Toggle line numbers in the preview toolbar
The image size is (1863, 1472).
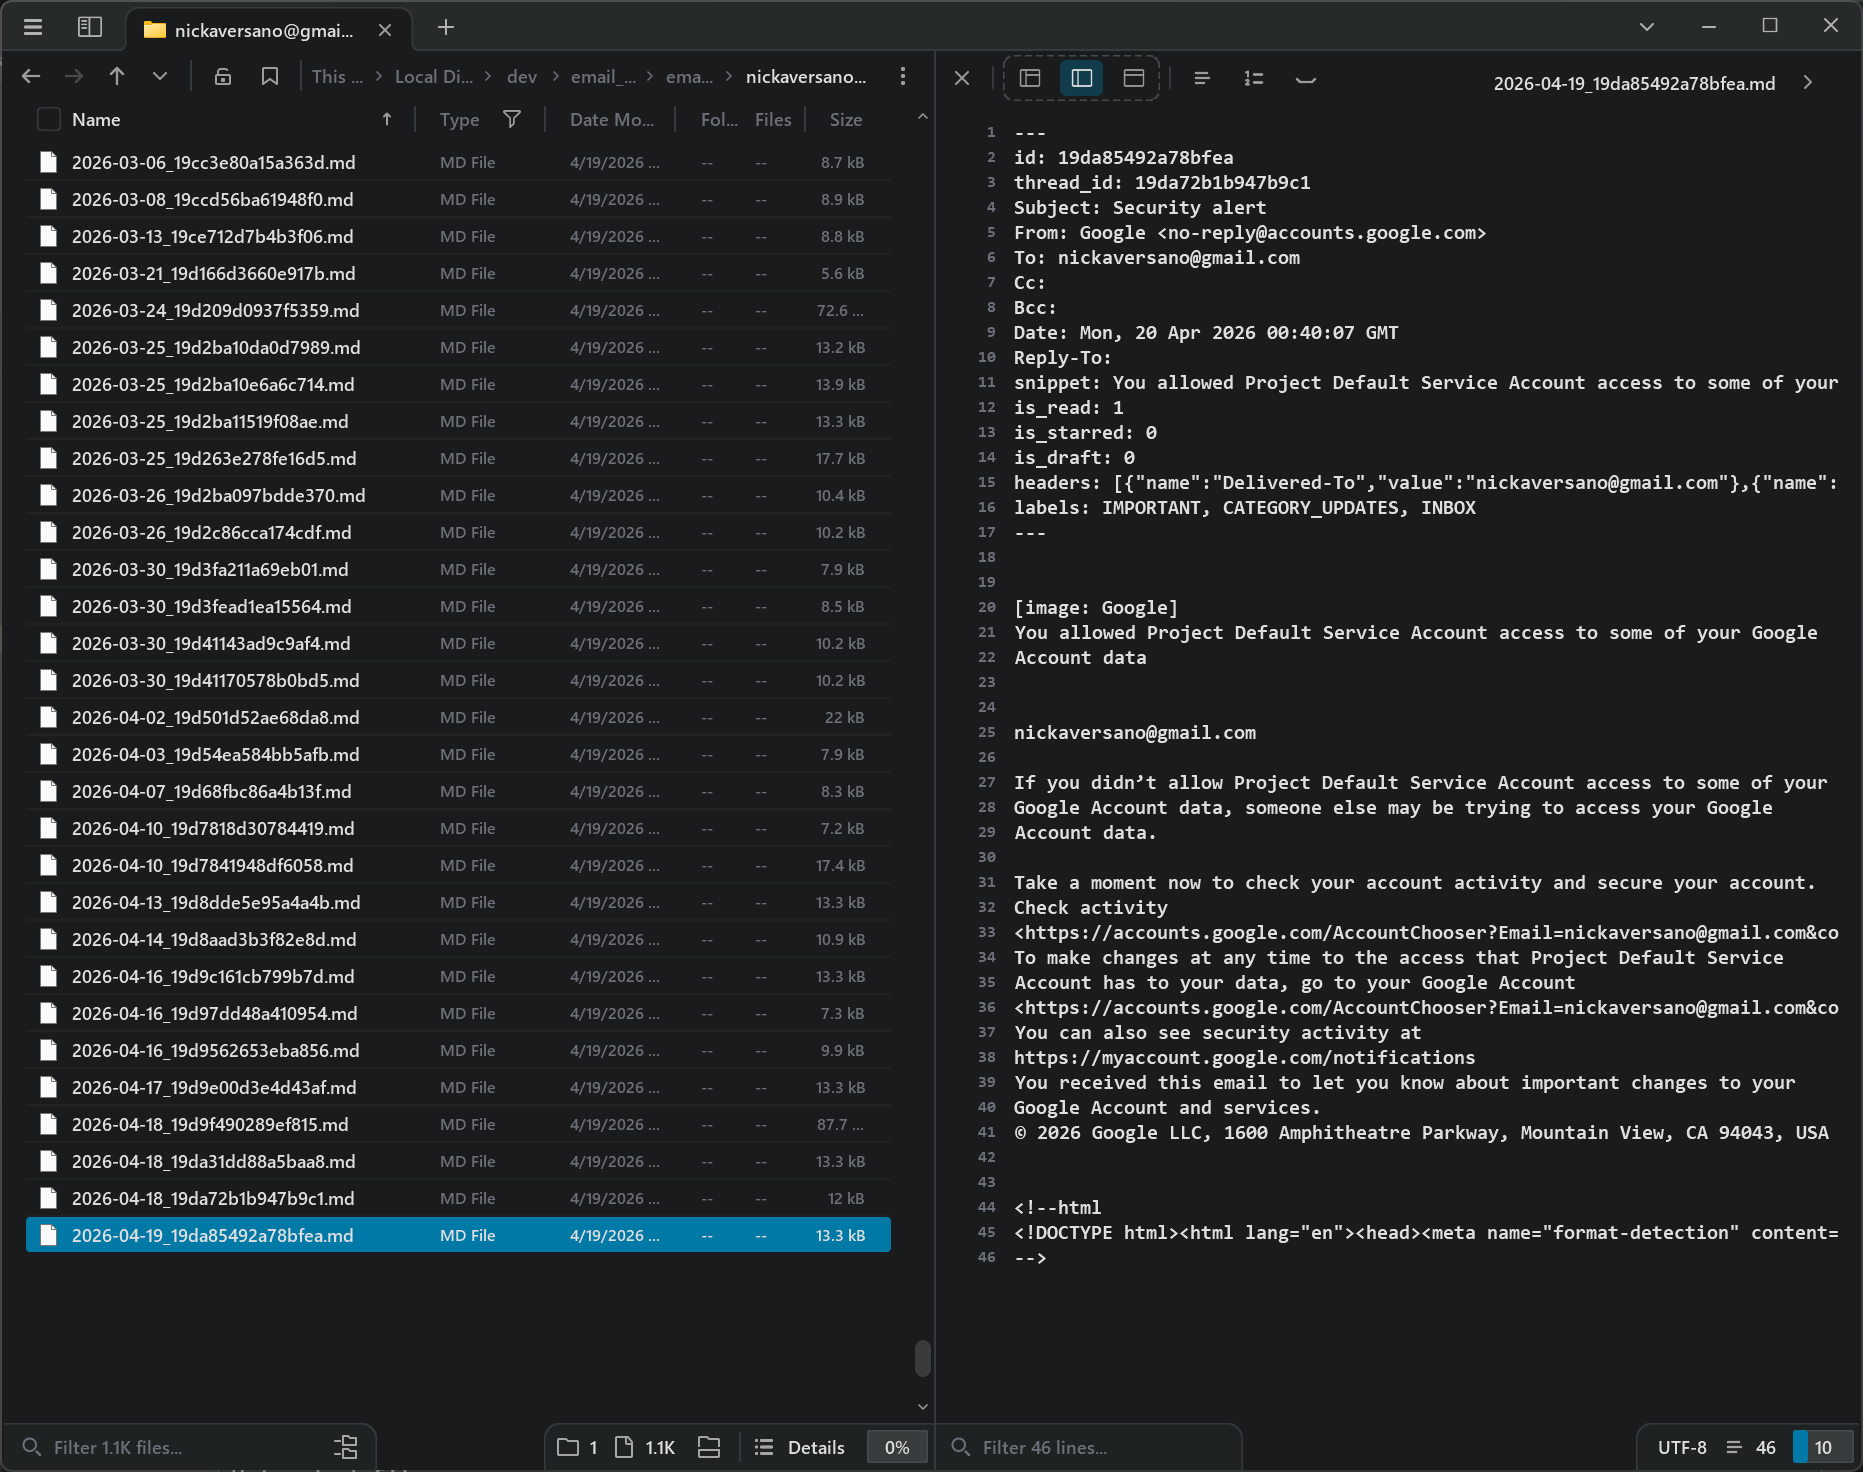(x=1254, y=78)
